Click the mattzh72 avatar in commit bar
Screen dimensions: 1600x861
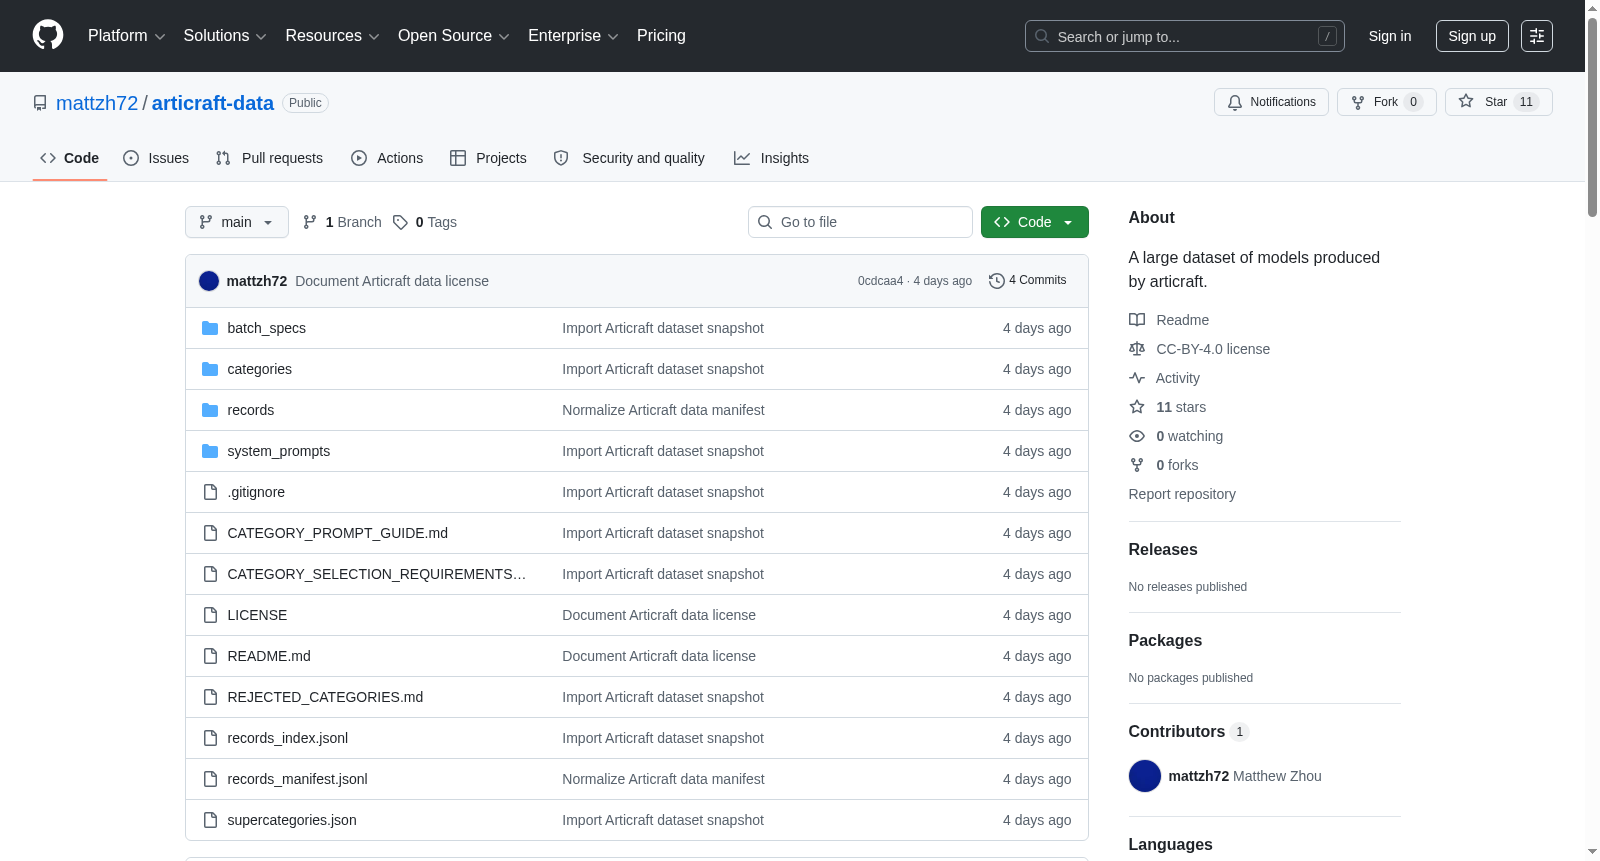pyautogui.click(x=209, y=281)
